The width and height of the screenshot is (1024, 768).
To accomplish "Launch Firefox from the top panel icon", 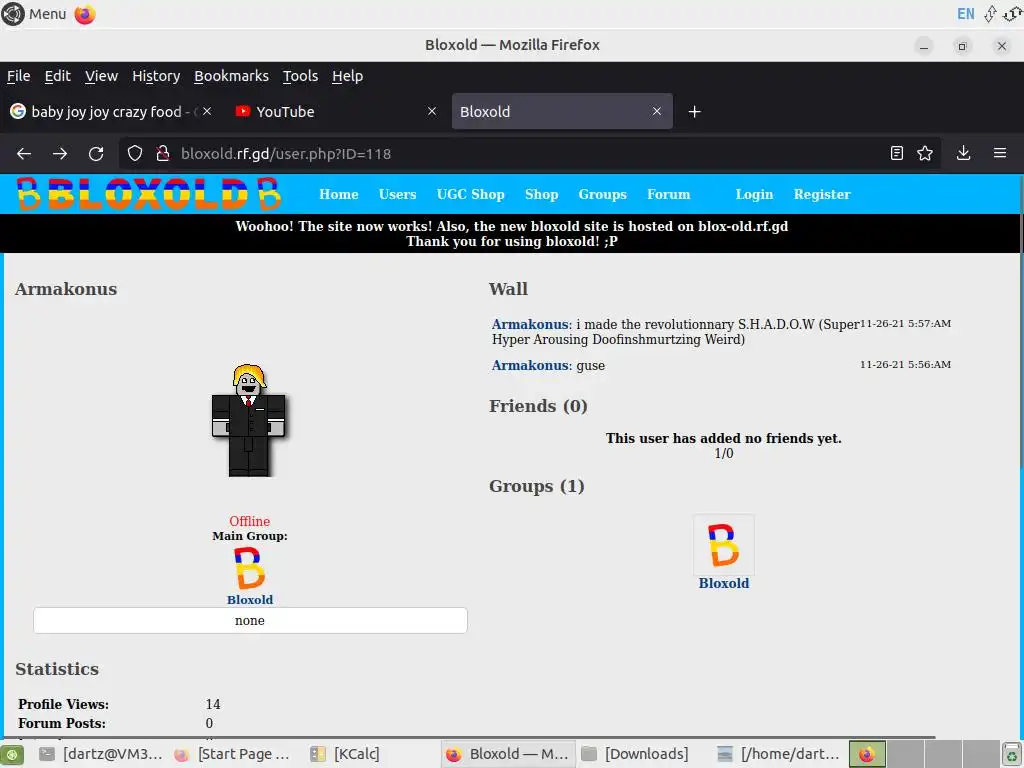I will (x=85, y=14).
